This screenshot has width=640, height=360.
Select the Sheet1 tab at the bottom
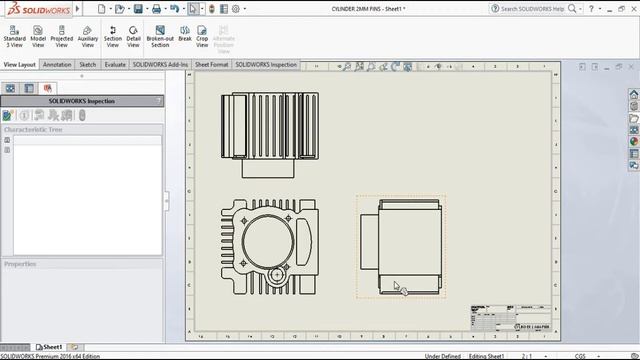coord(49,347)
